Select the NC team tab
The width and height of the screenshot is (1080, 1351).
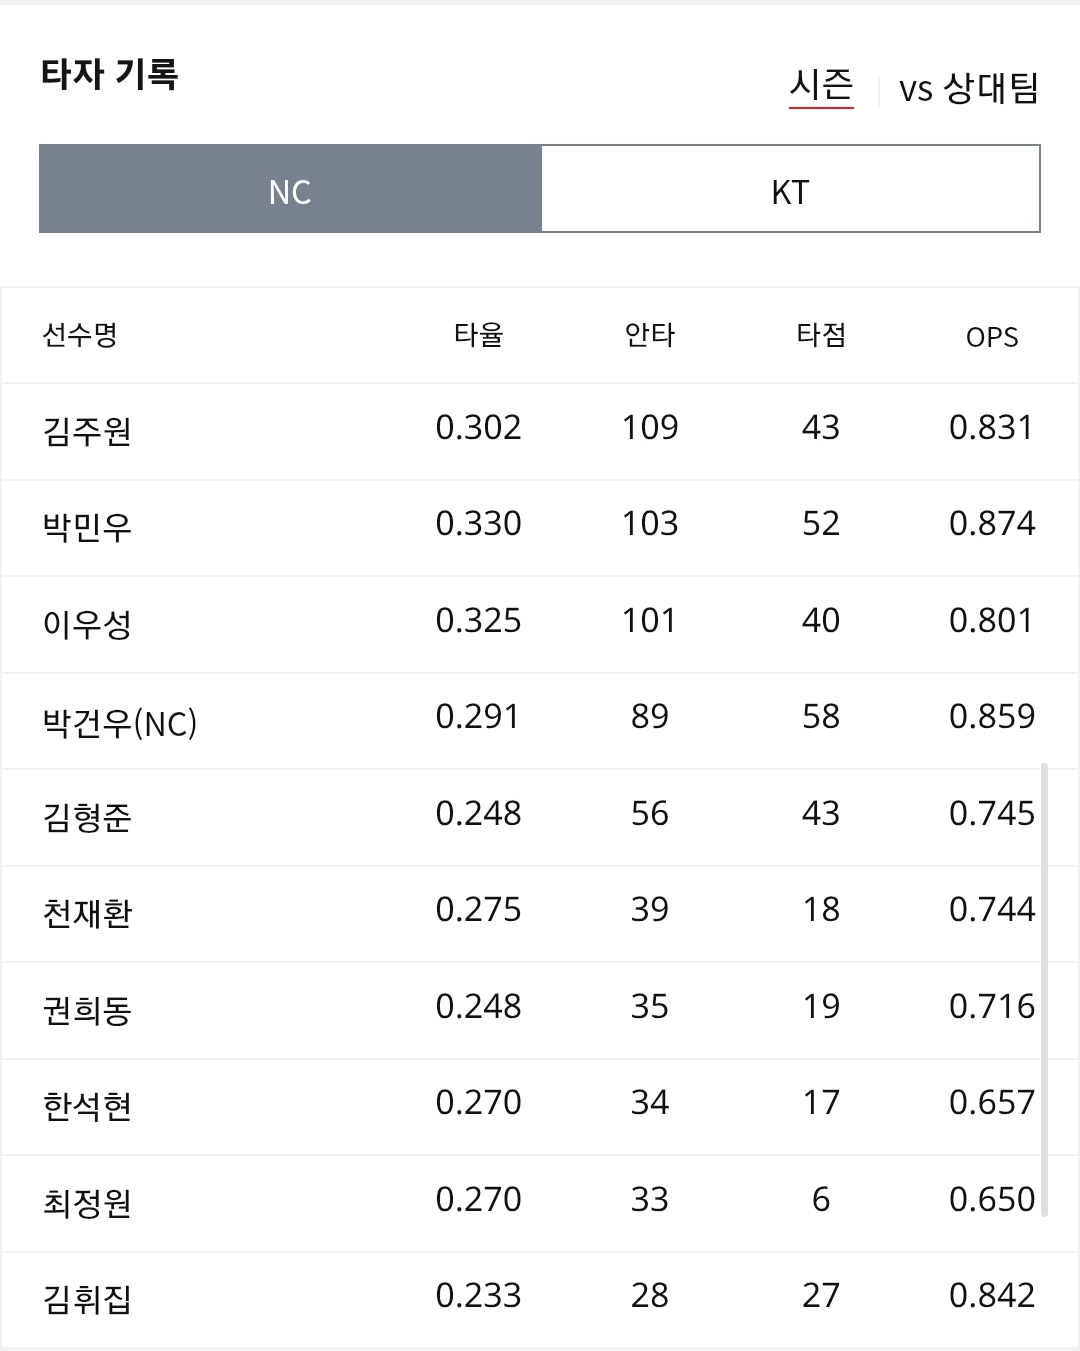click(290, 189)
